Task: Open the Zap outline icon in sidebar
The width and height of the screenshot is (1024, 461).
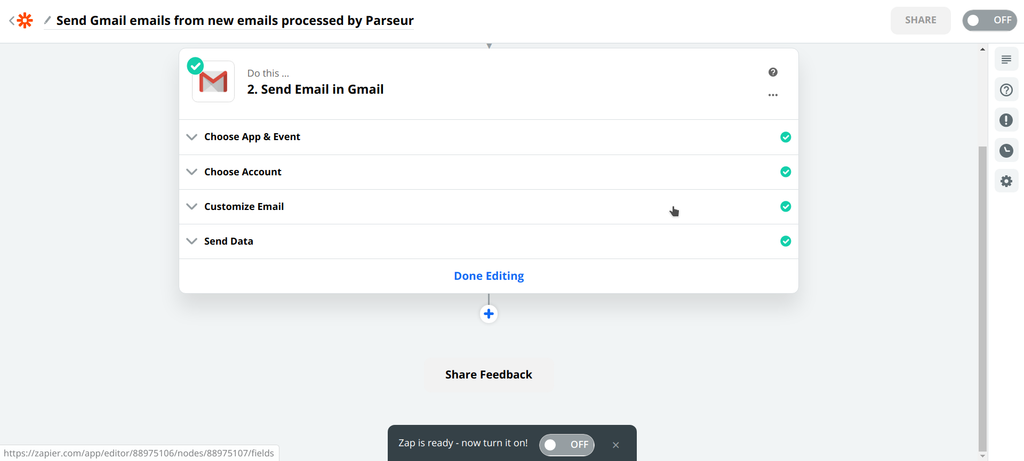Action: pyautogui.click(x=1006, y=60)
